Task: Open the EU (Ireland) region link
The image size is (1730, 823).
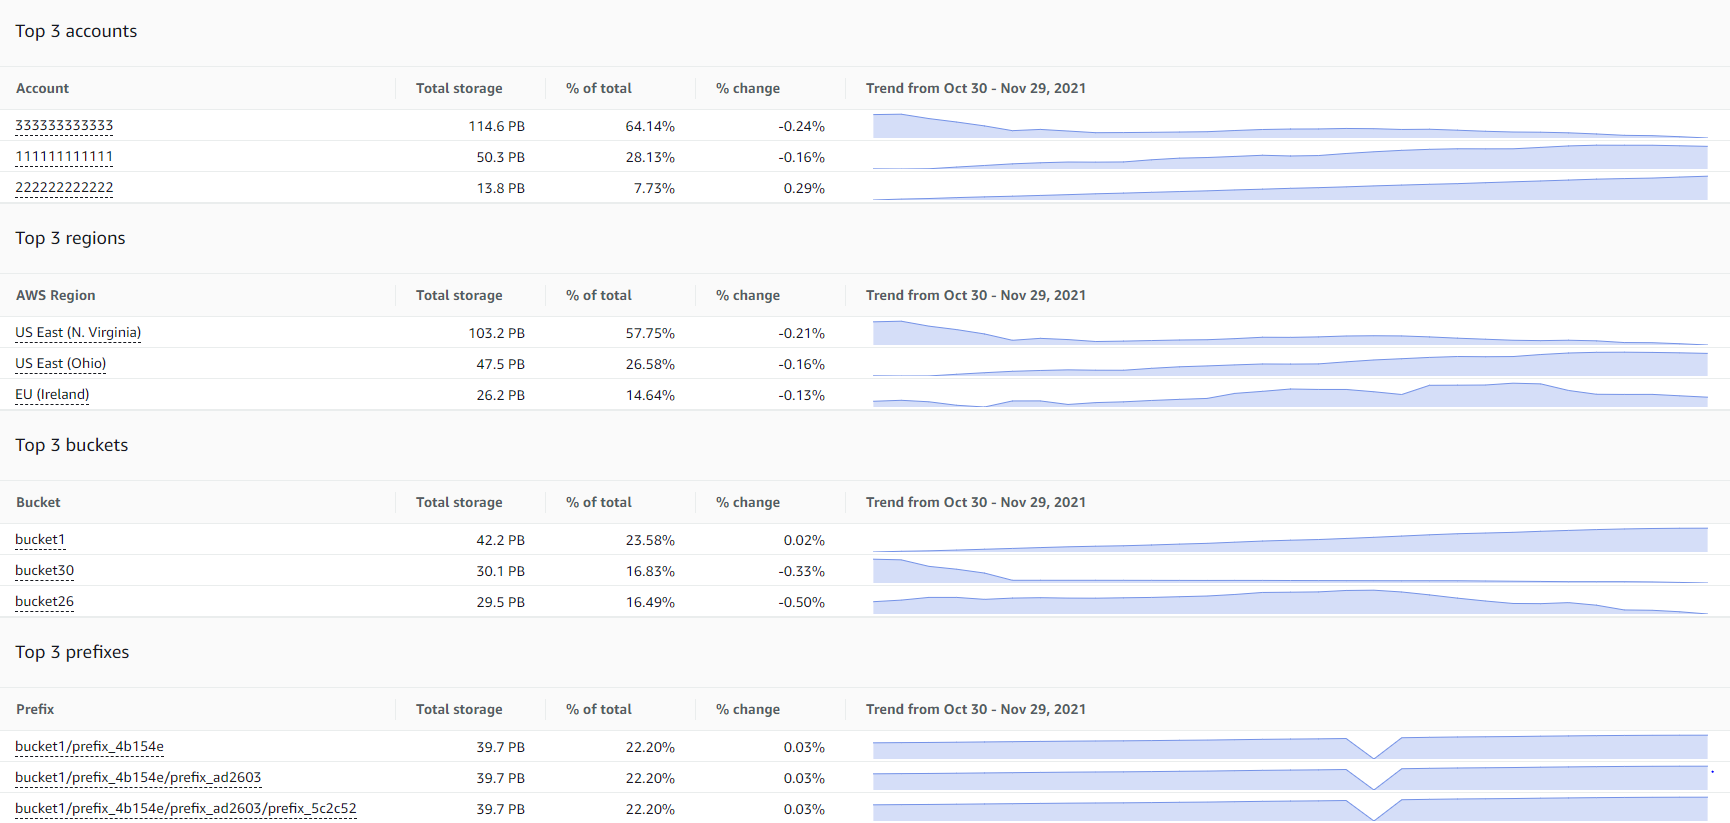Action: [52, 395]
